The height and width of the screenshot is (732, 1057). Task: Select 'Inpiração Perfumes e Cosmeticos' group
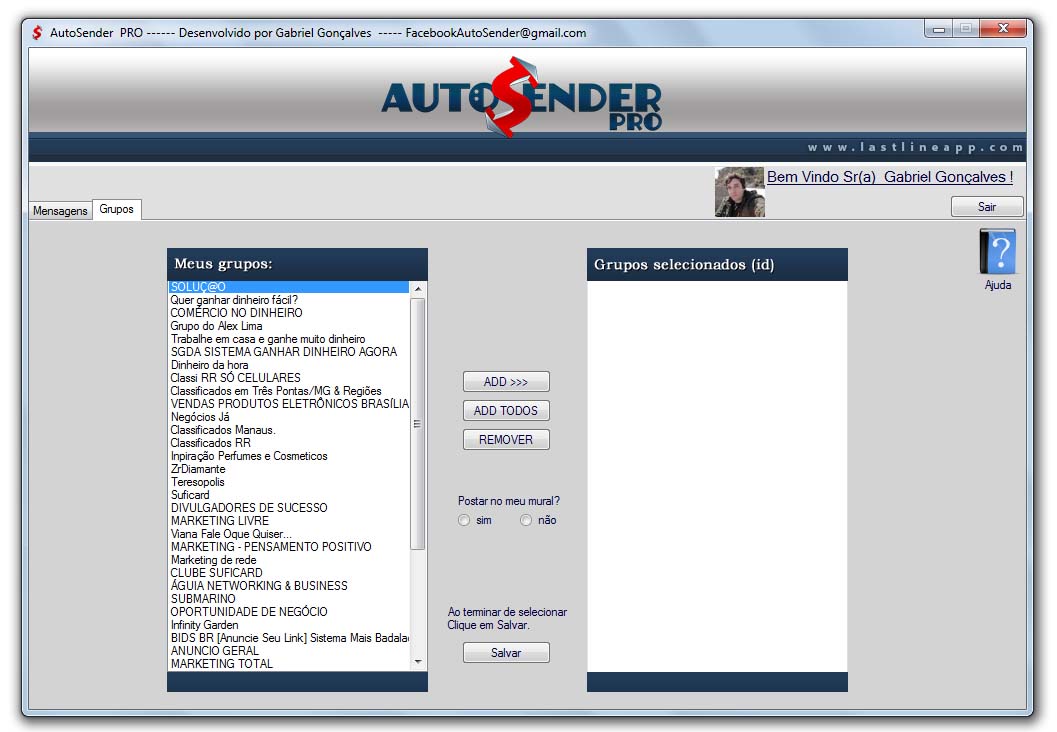[x=289, y=456]
